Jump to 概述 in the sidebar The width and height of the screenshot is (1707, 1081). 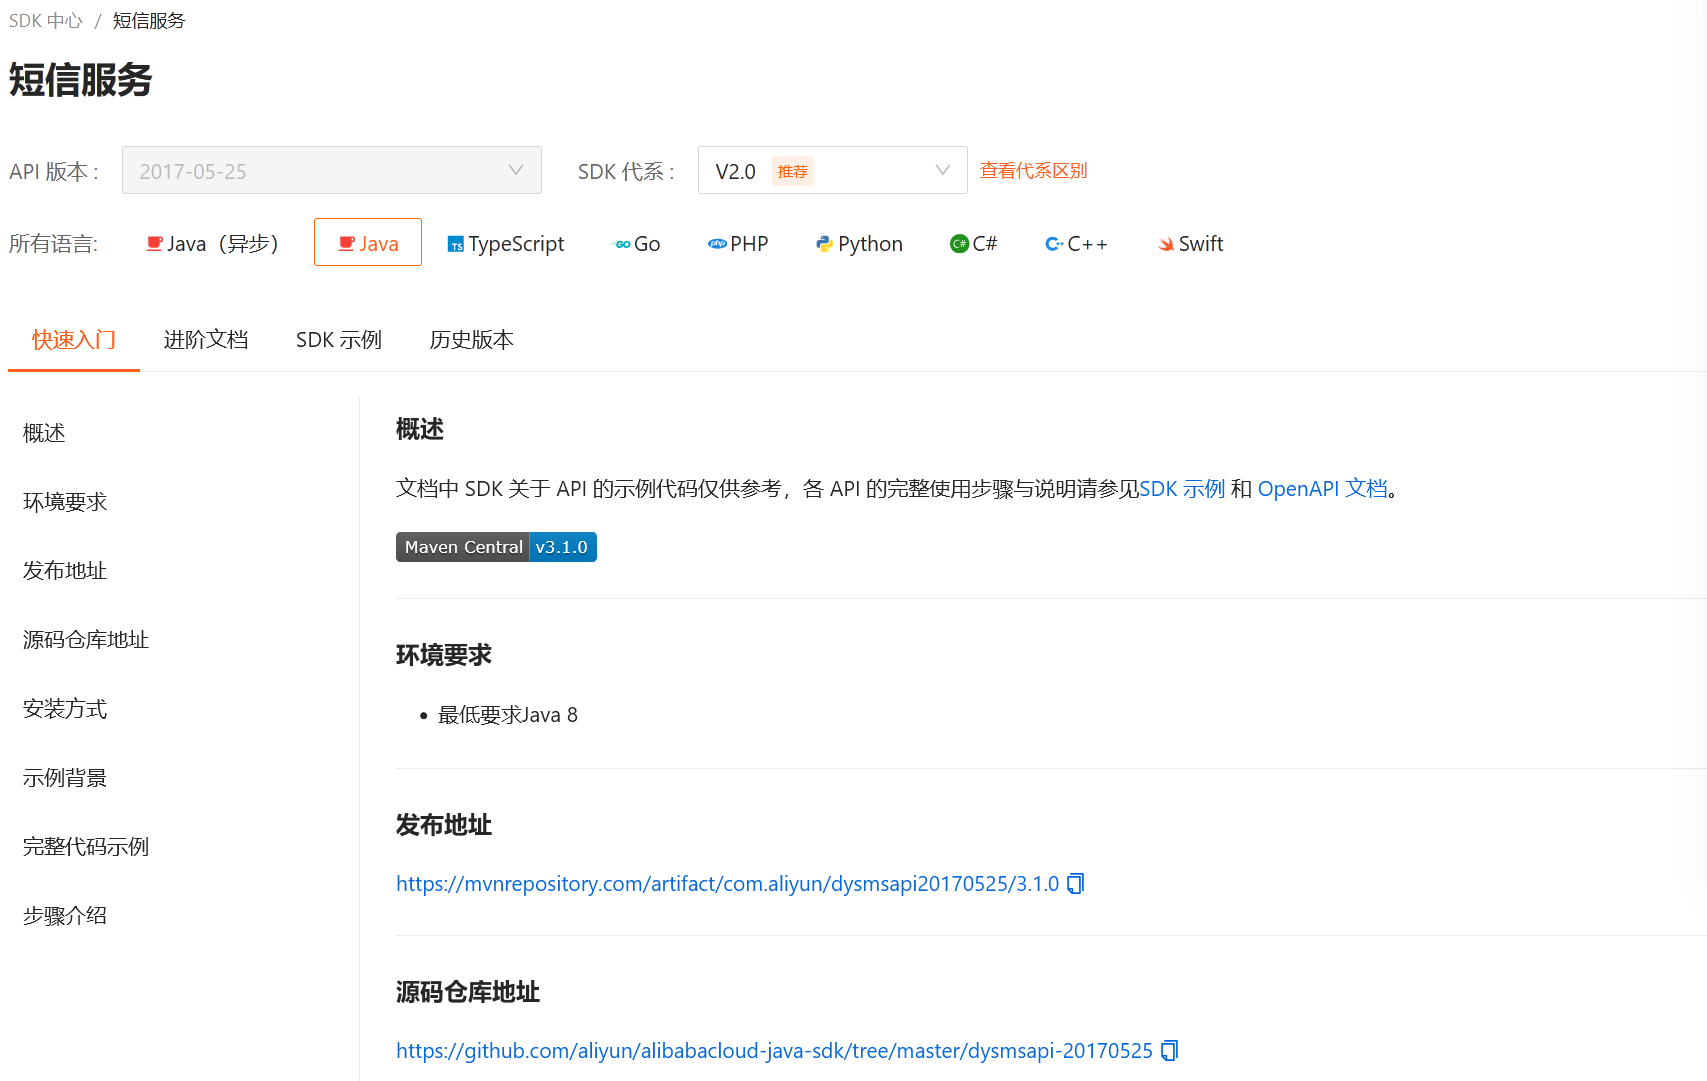pyautogui.click(x=44, y=433)
